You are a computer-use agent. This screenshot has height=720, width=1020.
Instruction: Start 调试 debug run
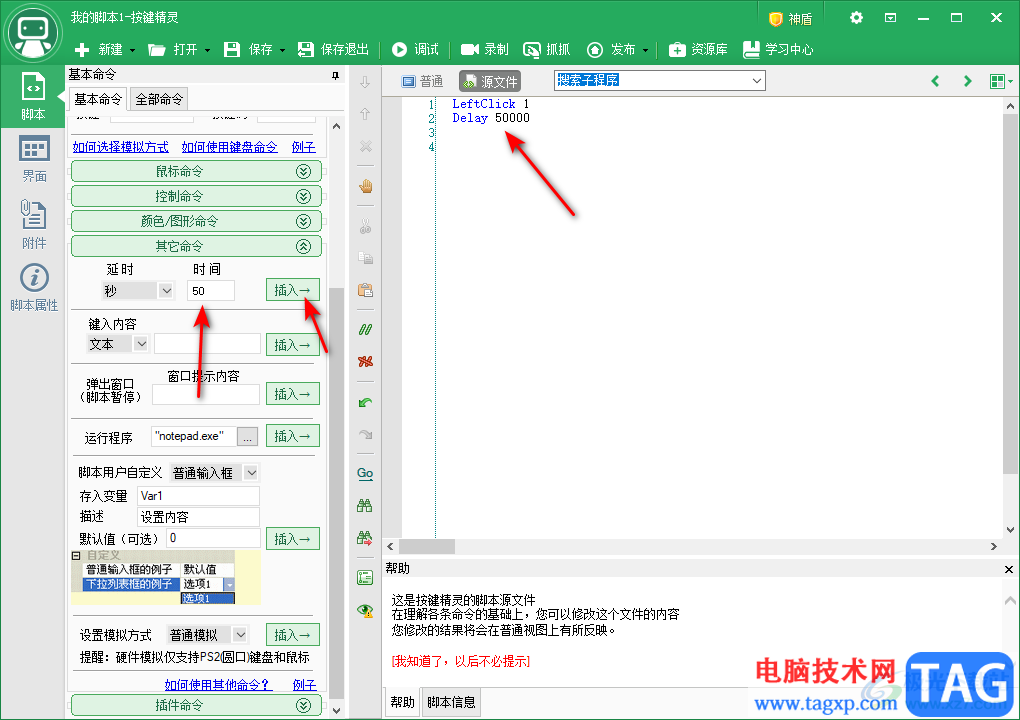coord(415,49)
